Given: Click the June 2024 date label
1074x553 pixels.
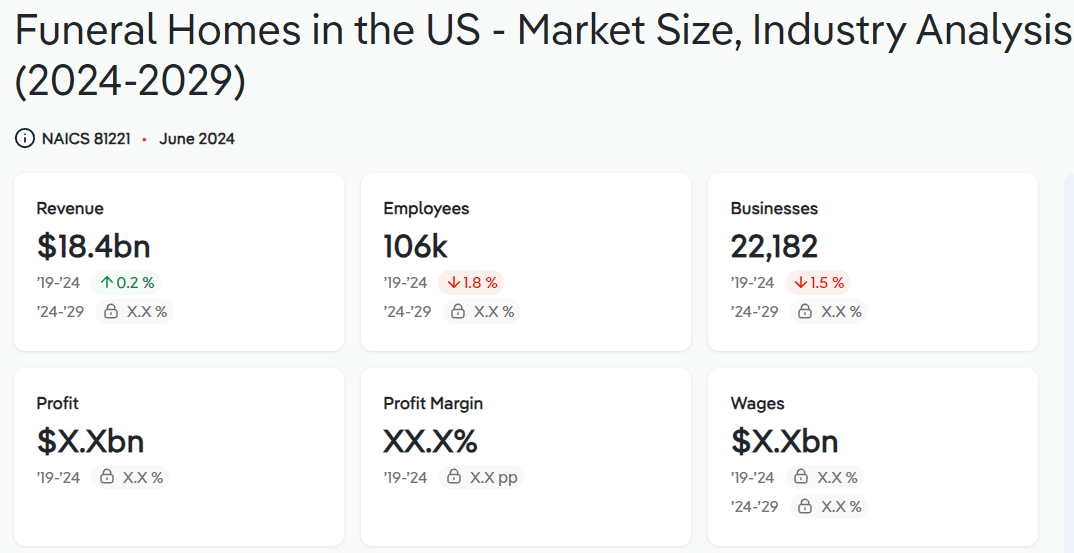Looking at the screenshot, I should click(x=197, y=138).
